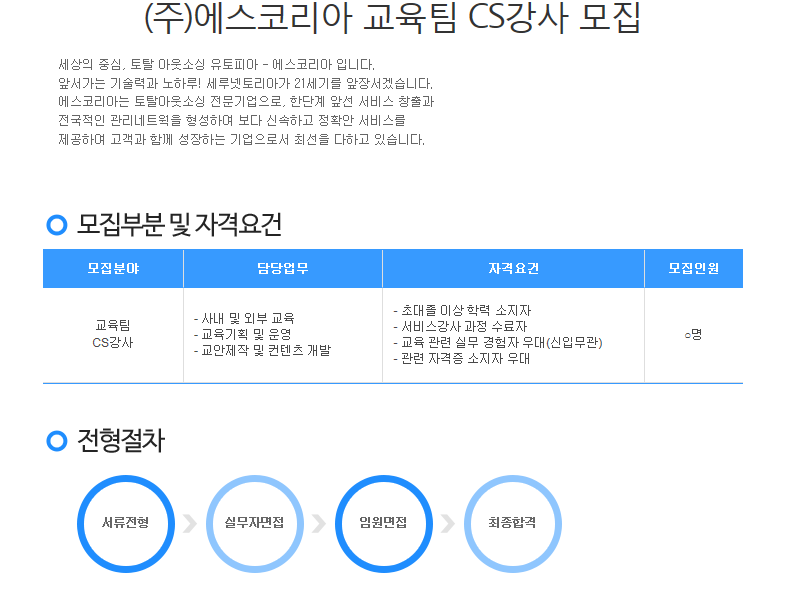
Task: Click the requirement "- 관련 자격증 소지자 우대"
Action: coord(461,358)
